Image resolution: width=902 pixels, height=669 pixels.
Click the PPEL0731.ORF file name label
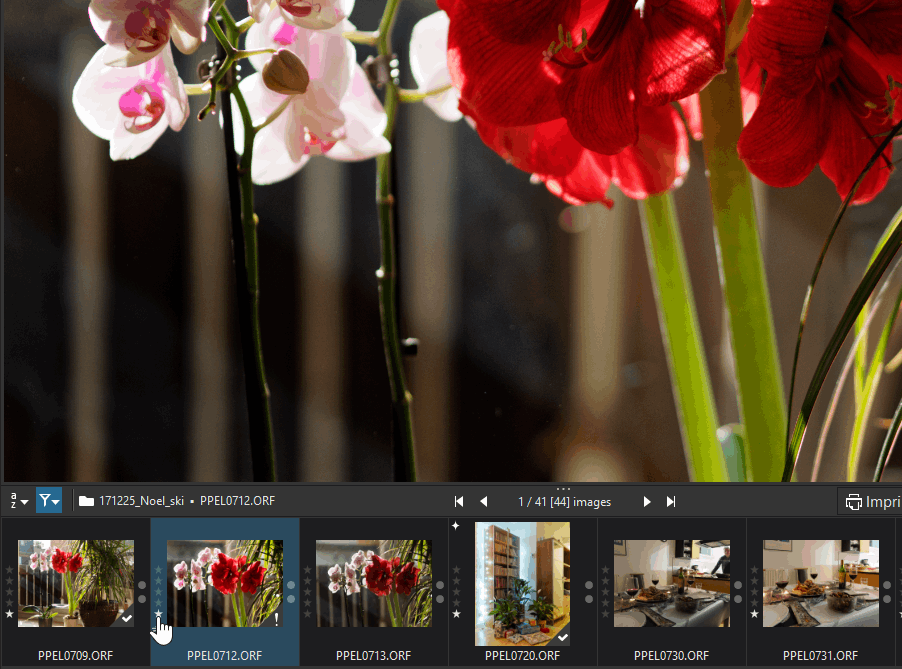coord(820,656)
